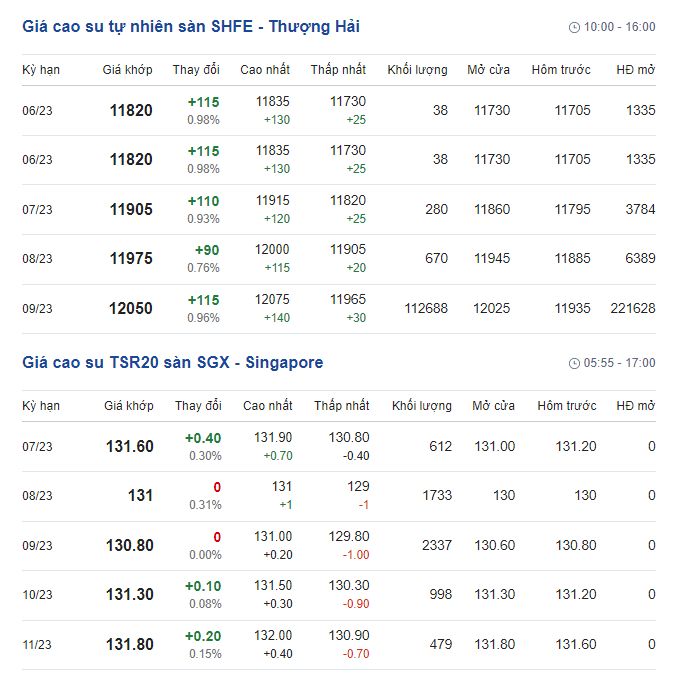Click the Cao nhất header in SHFE table
Viewport: 691px width, 698px height.
point(265,70)
